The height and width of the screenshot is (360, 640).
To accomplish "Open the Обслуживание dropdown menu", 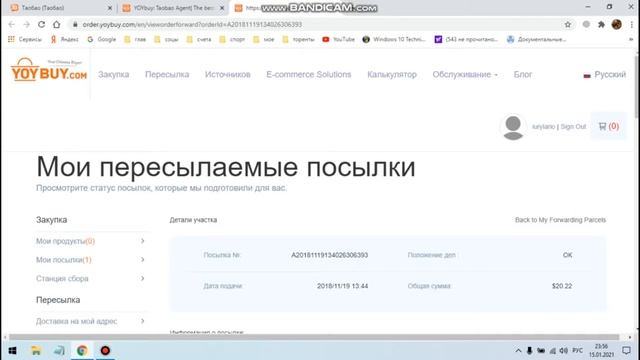I will point(465,75).
